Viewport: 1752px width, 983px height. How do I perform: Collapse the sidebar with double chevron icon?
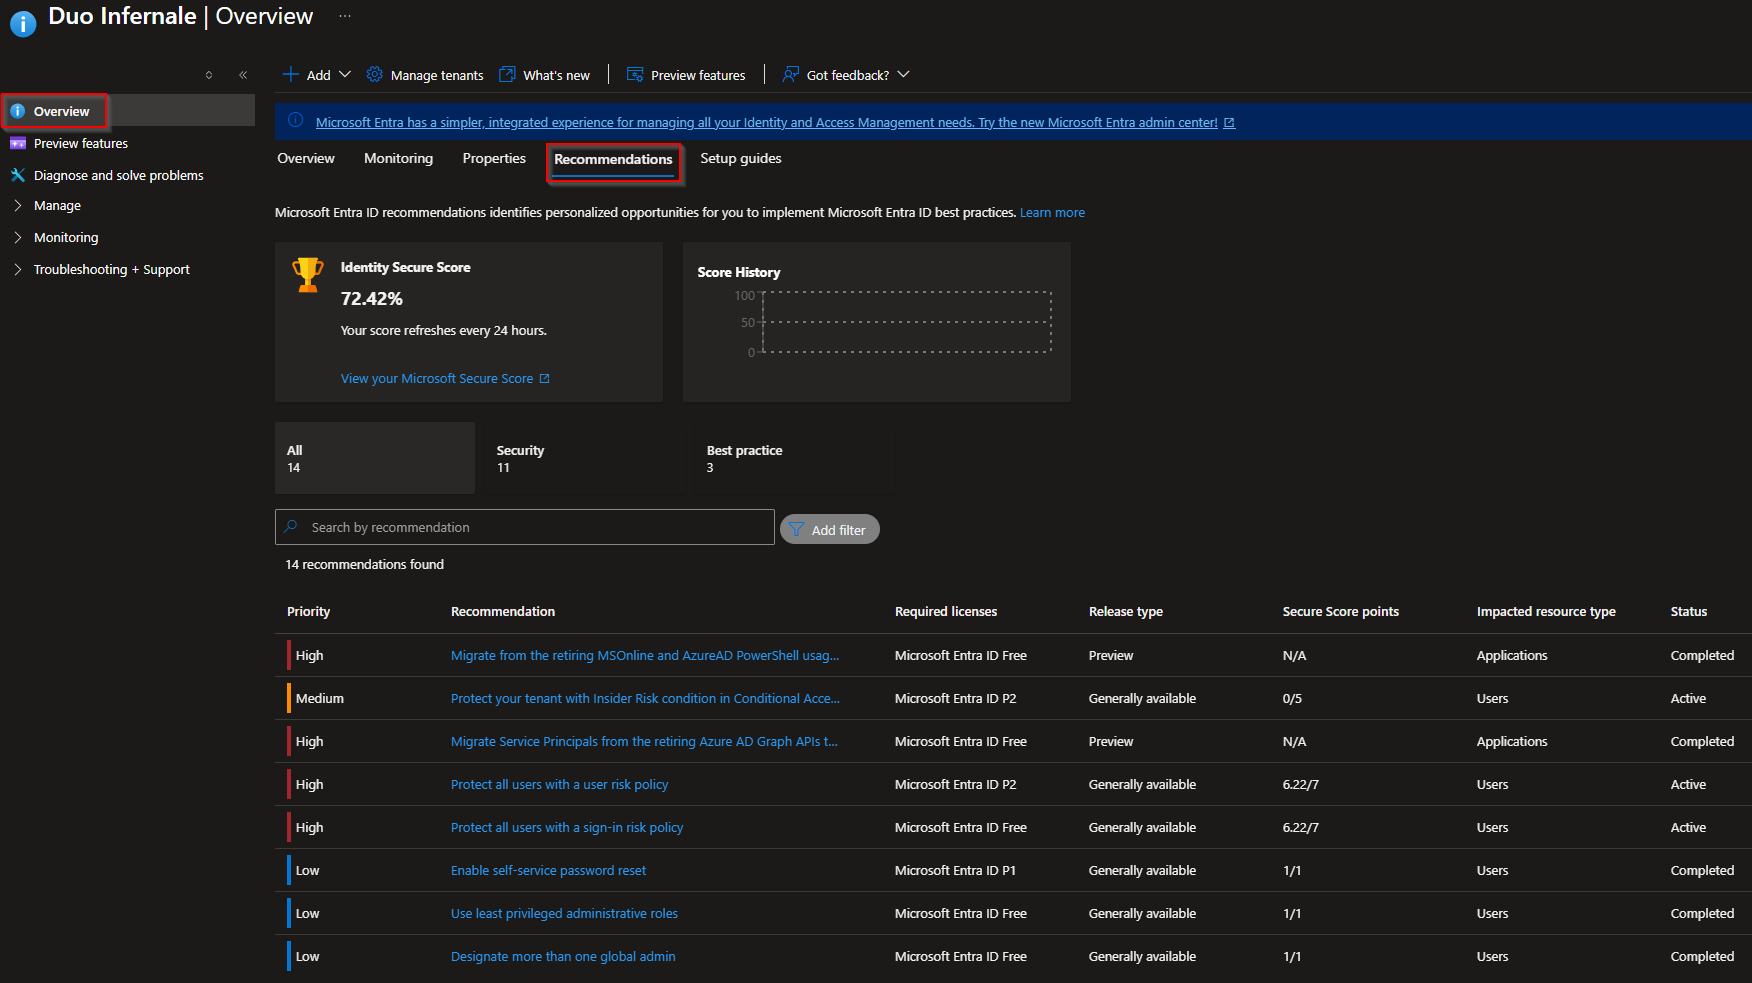tap(243, 75)
